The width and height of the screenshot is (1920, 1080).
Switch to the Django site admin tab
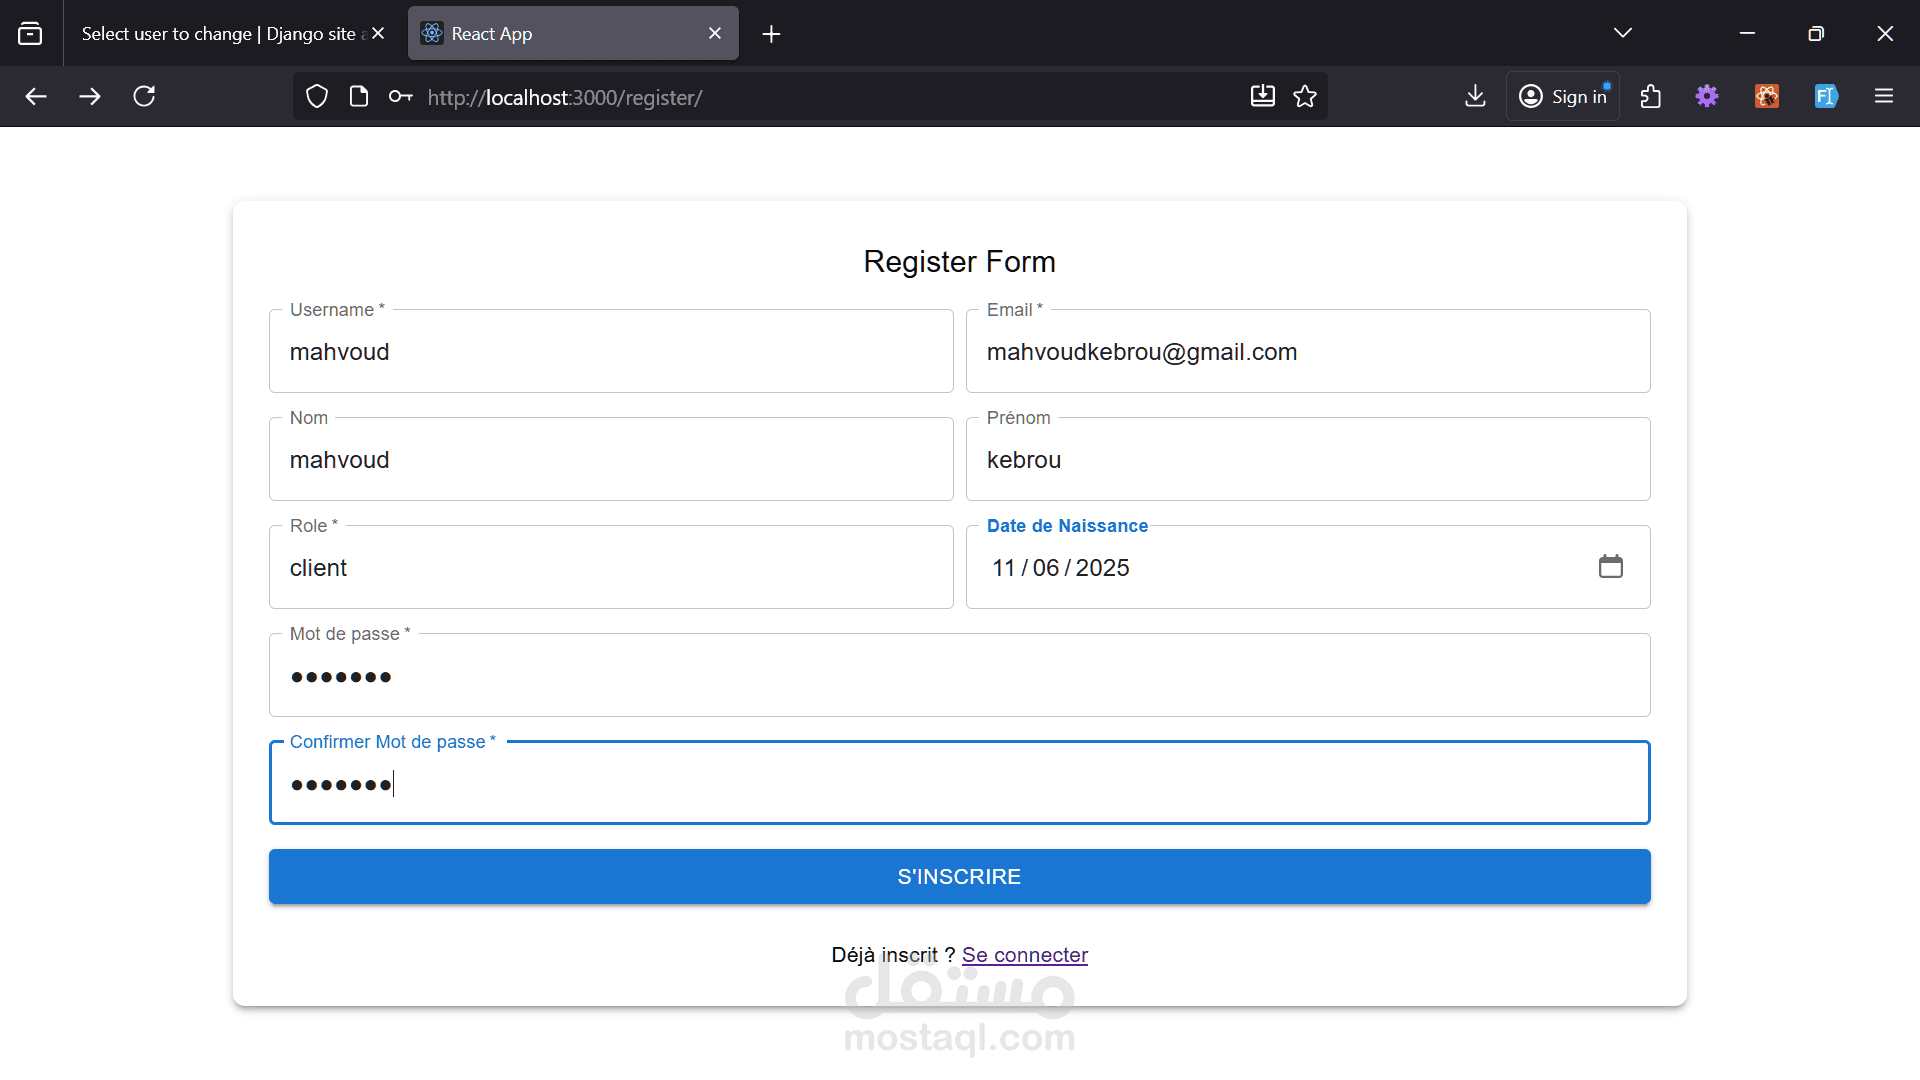tap(218, 33)
